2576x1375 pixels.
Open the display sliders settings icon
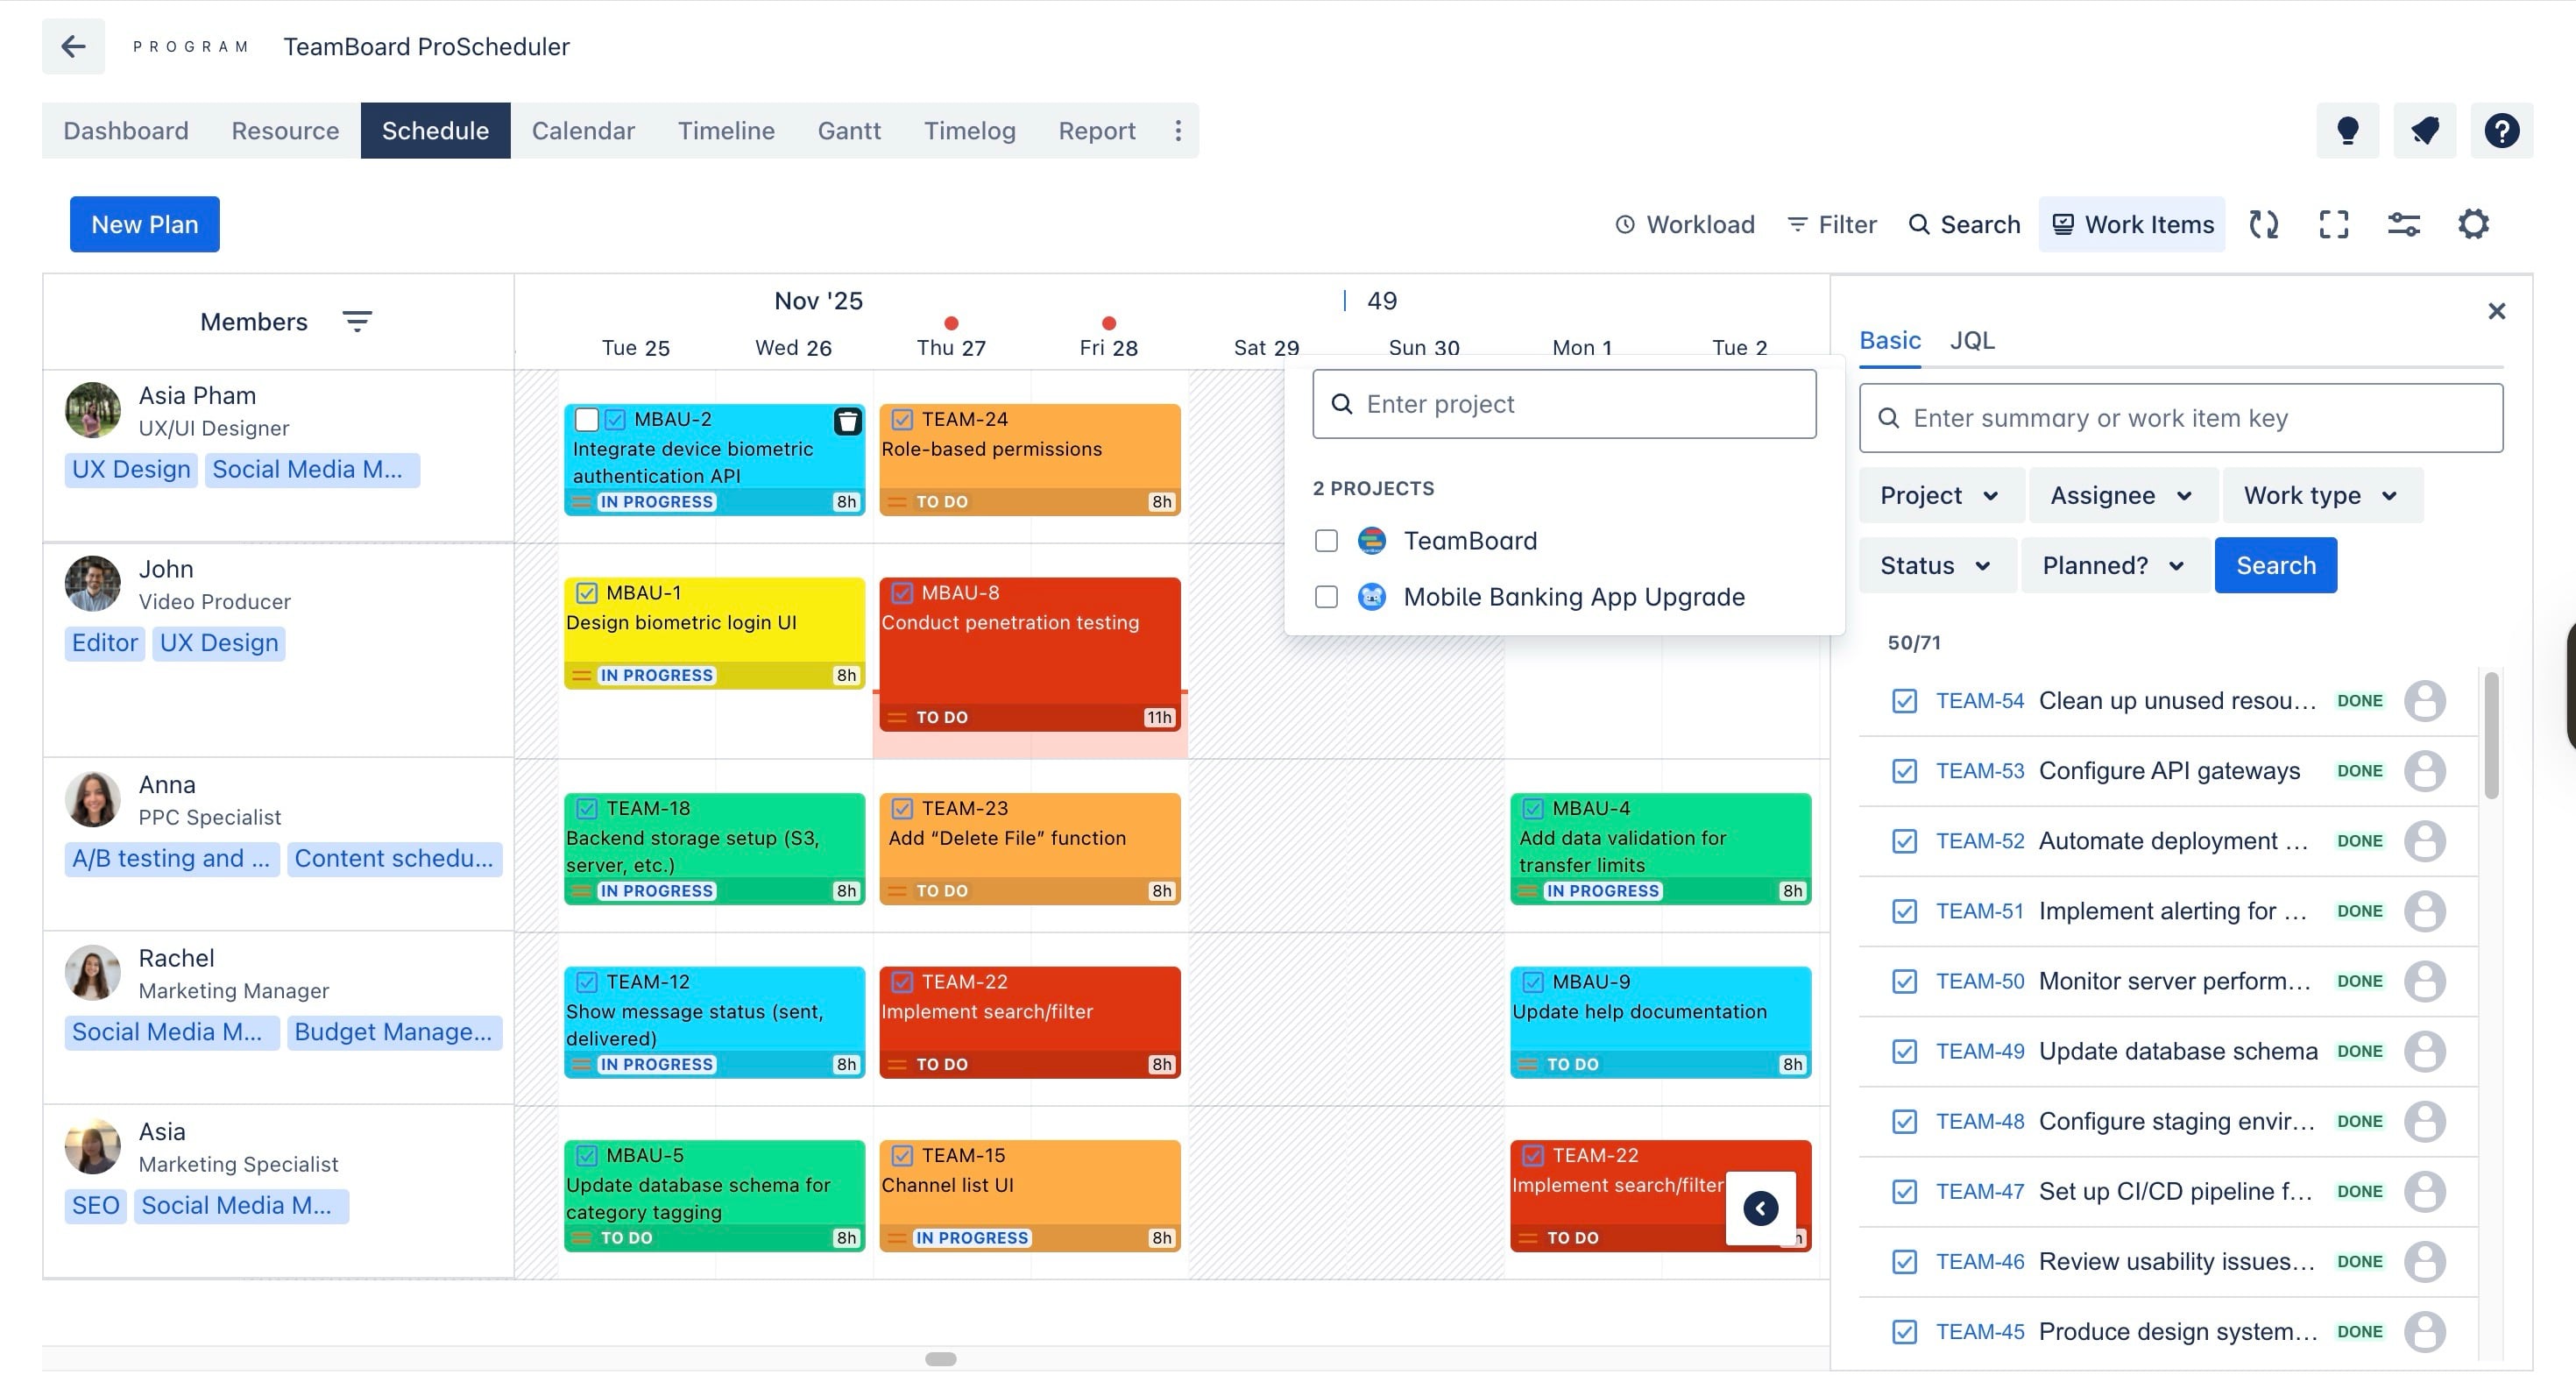point(2403,224)
